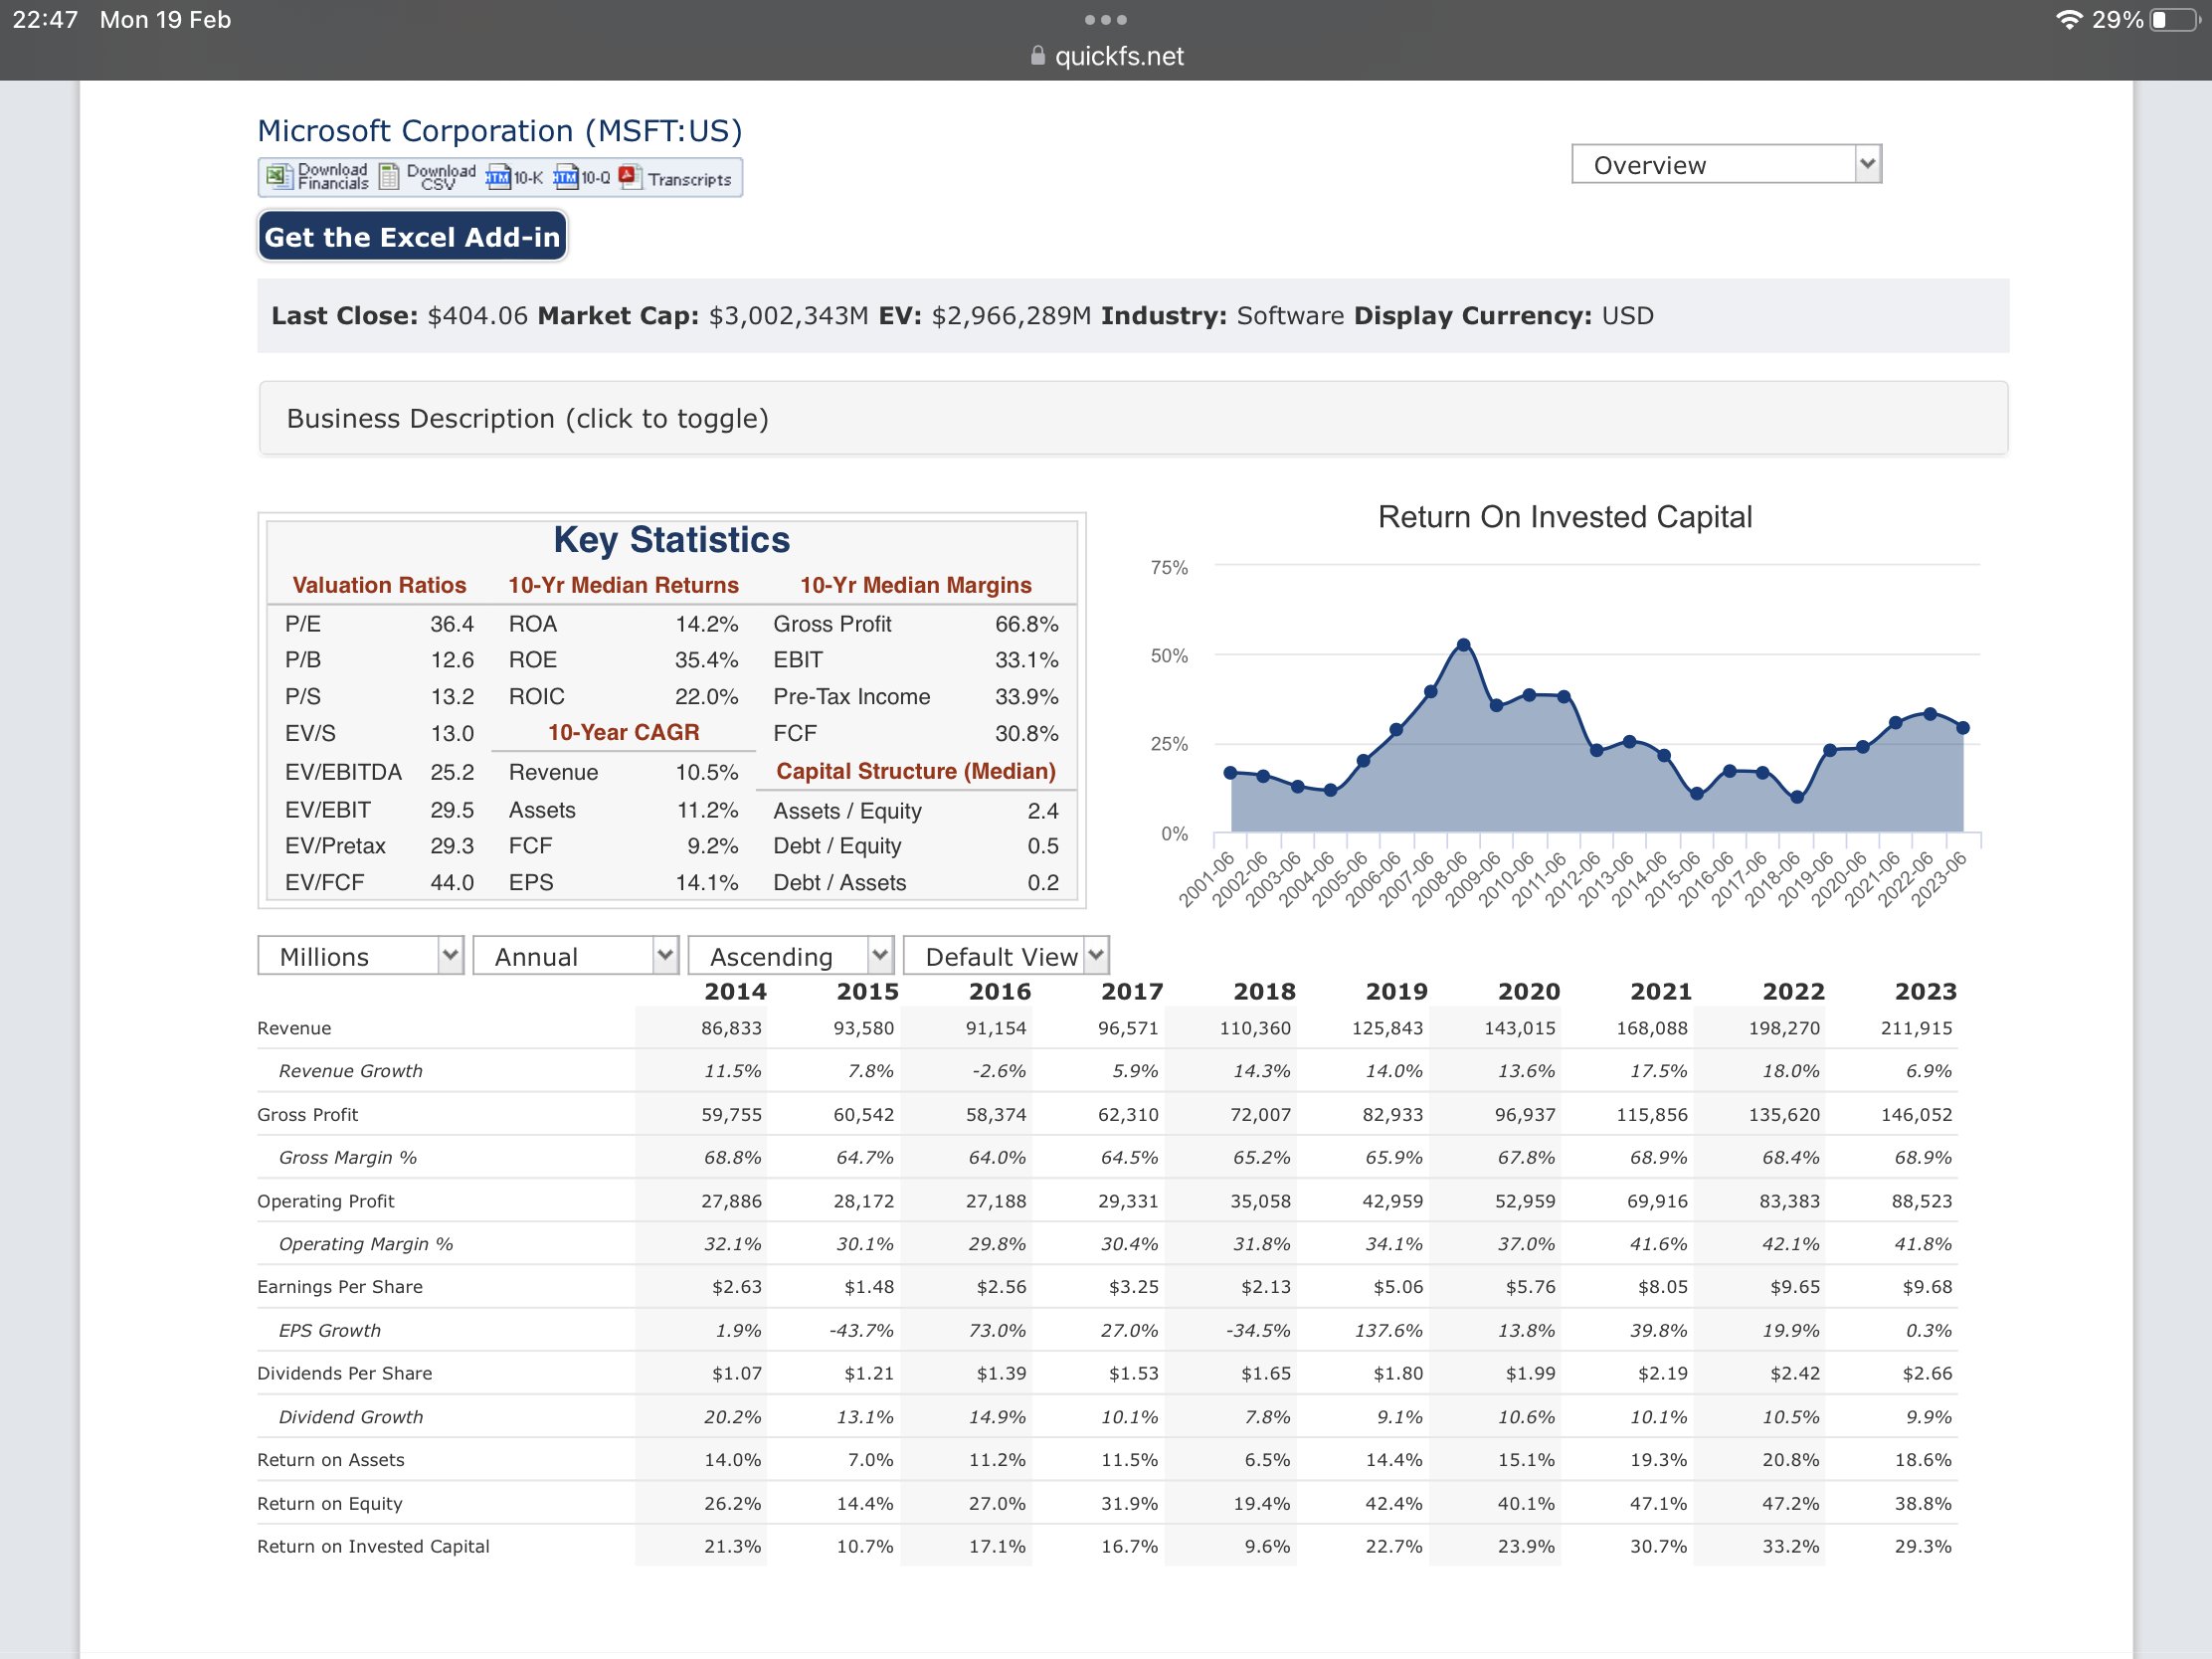Image resolution: width=2212 pixels, height=1659 pixels.
Task: Click the EV/FCF value 44.0
Action: [452, 882]
